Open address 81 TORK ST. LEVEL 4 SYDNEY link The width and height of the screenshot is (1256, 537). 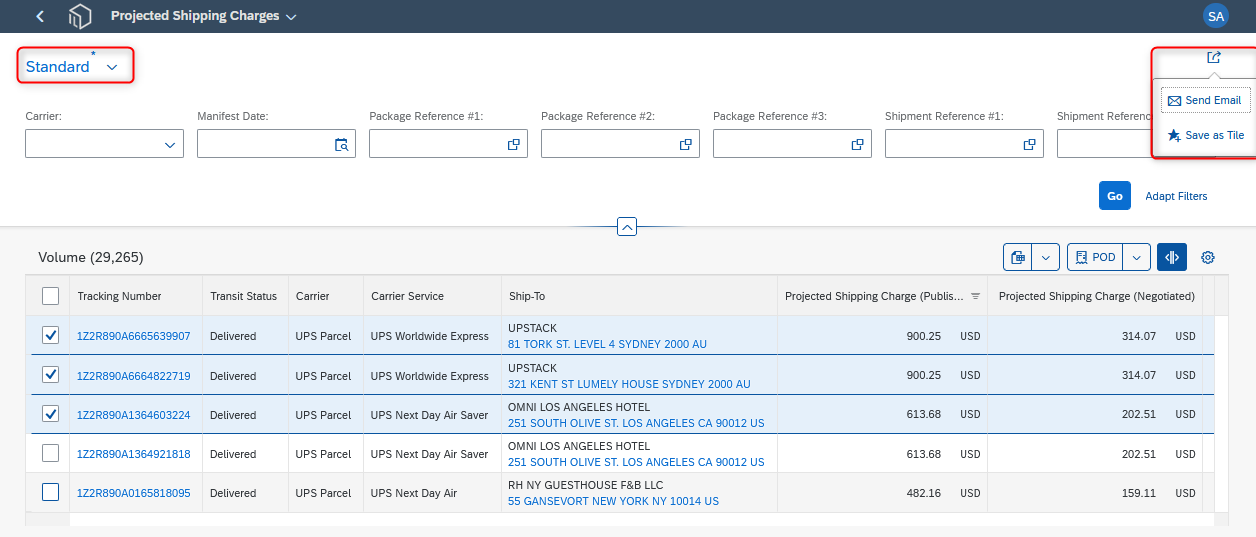click(607, 344)
